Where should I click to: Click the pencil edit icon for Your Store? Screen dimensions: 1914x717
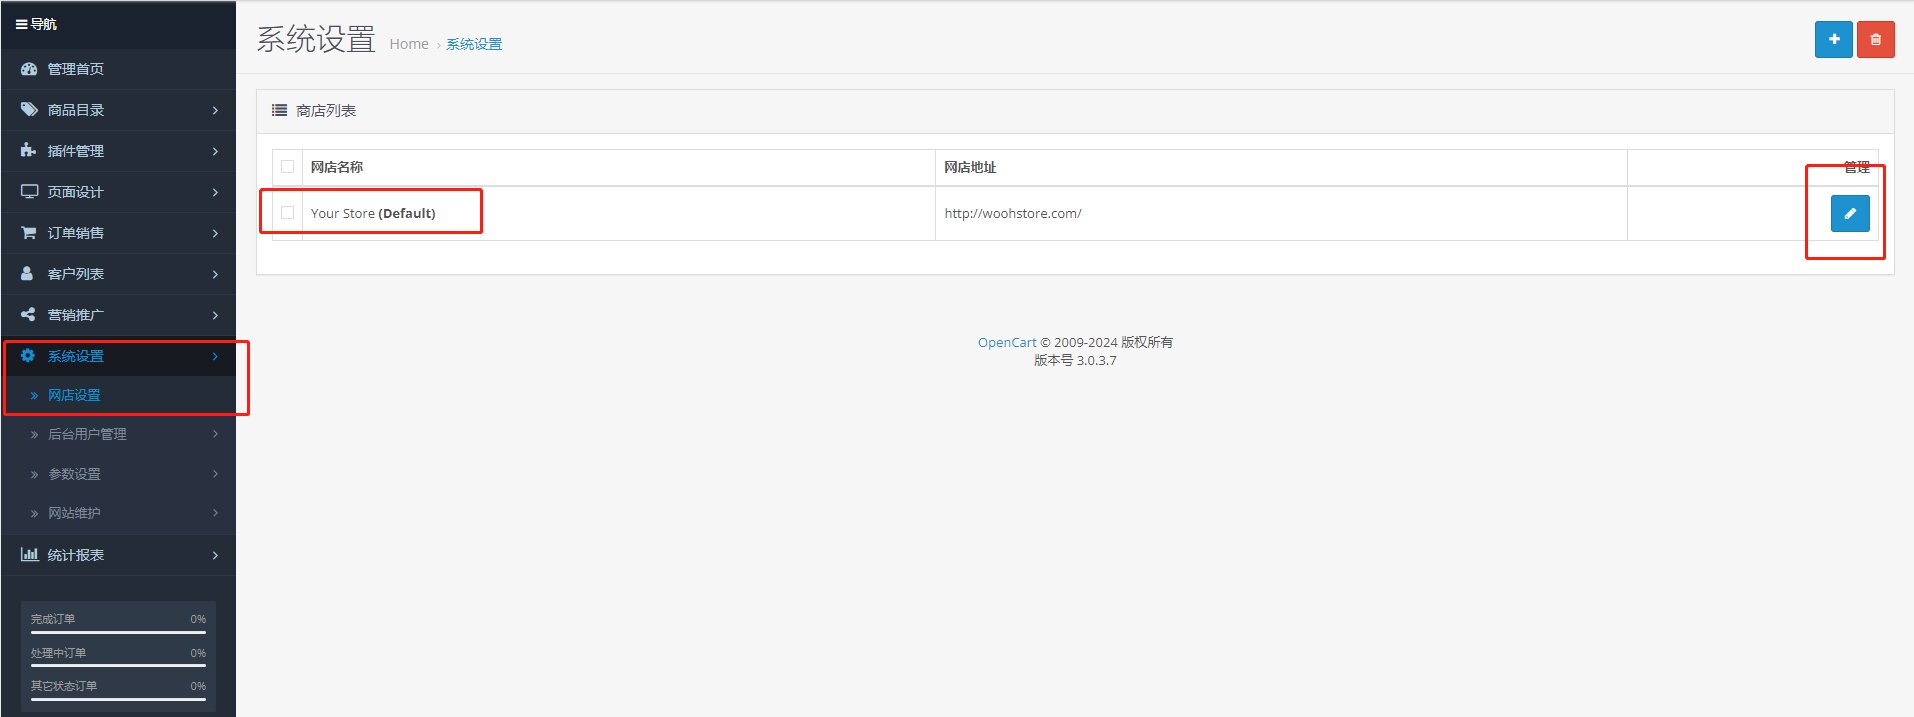(1849, 213)
